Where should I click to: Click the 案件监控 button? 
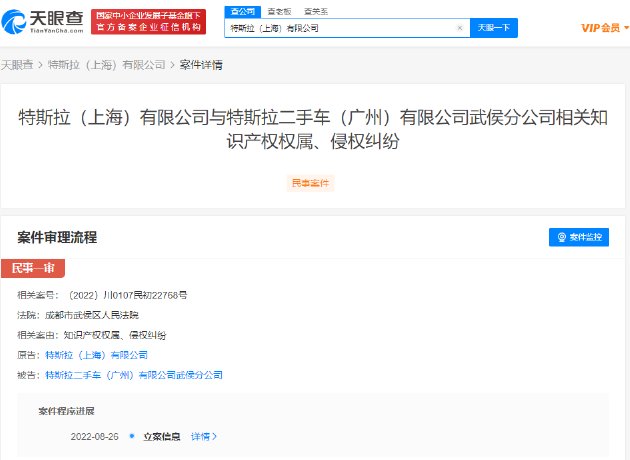[579, 237]
